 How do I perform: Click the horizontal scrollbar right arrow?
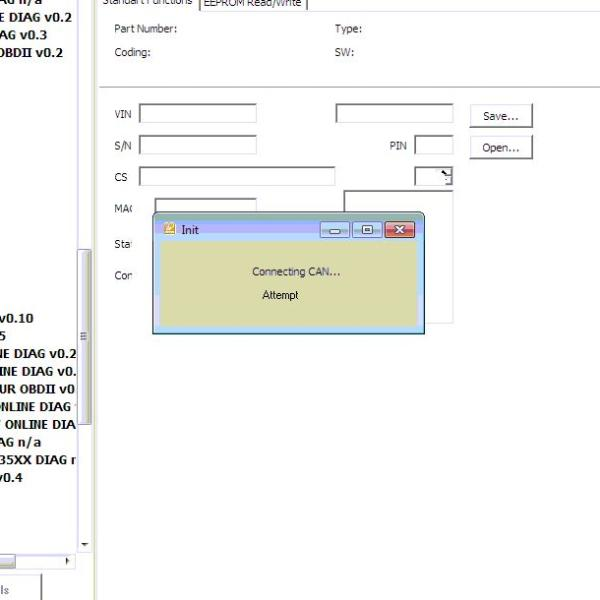pos(66,561)
